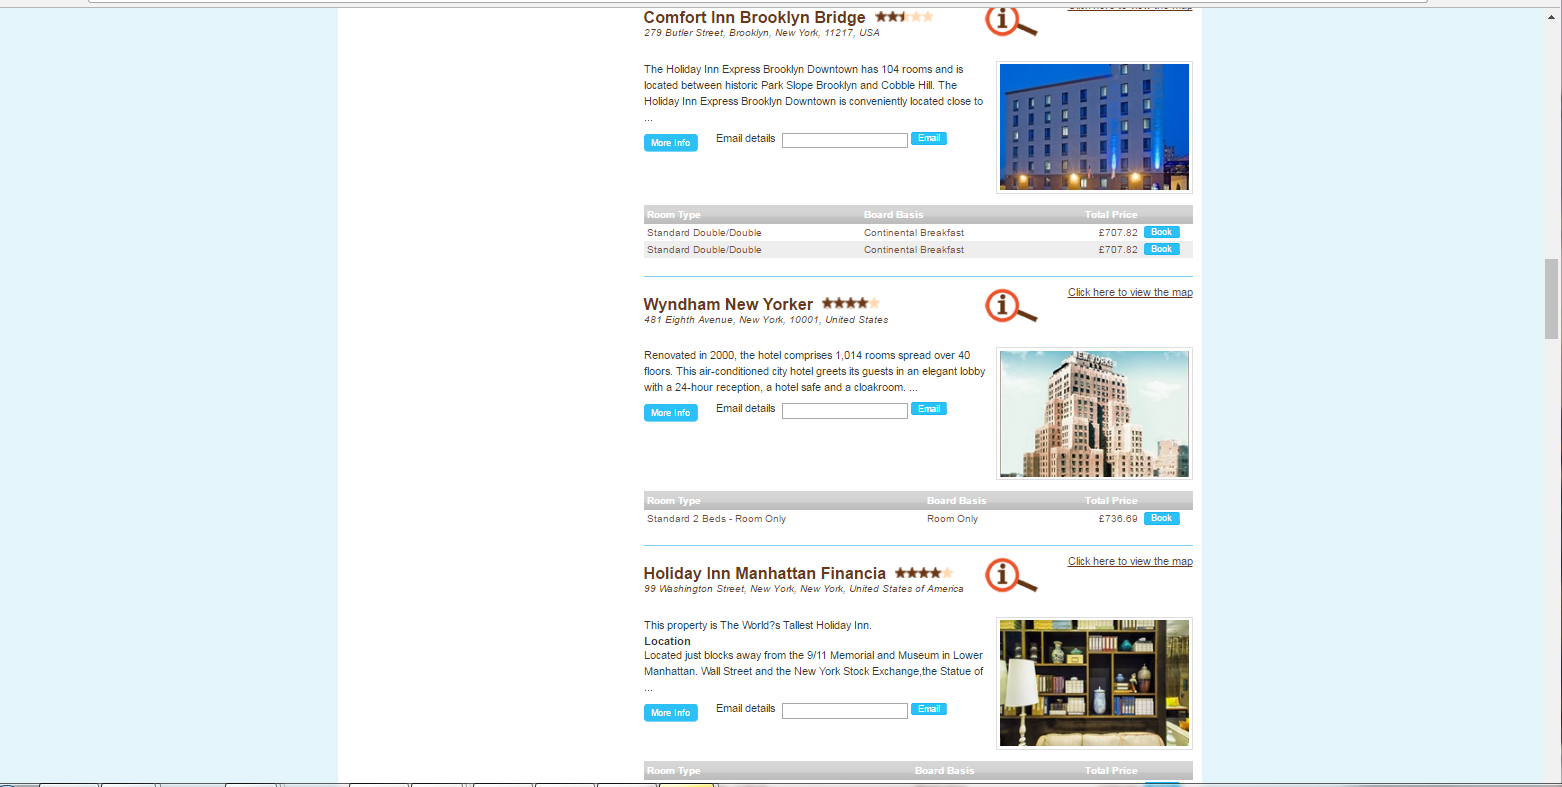Show More Info for Holiday Inn Manhattan Financia
This screenshot has height=787, width=1562.
[x=671, y=713]
